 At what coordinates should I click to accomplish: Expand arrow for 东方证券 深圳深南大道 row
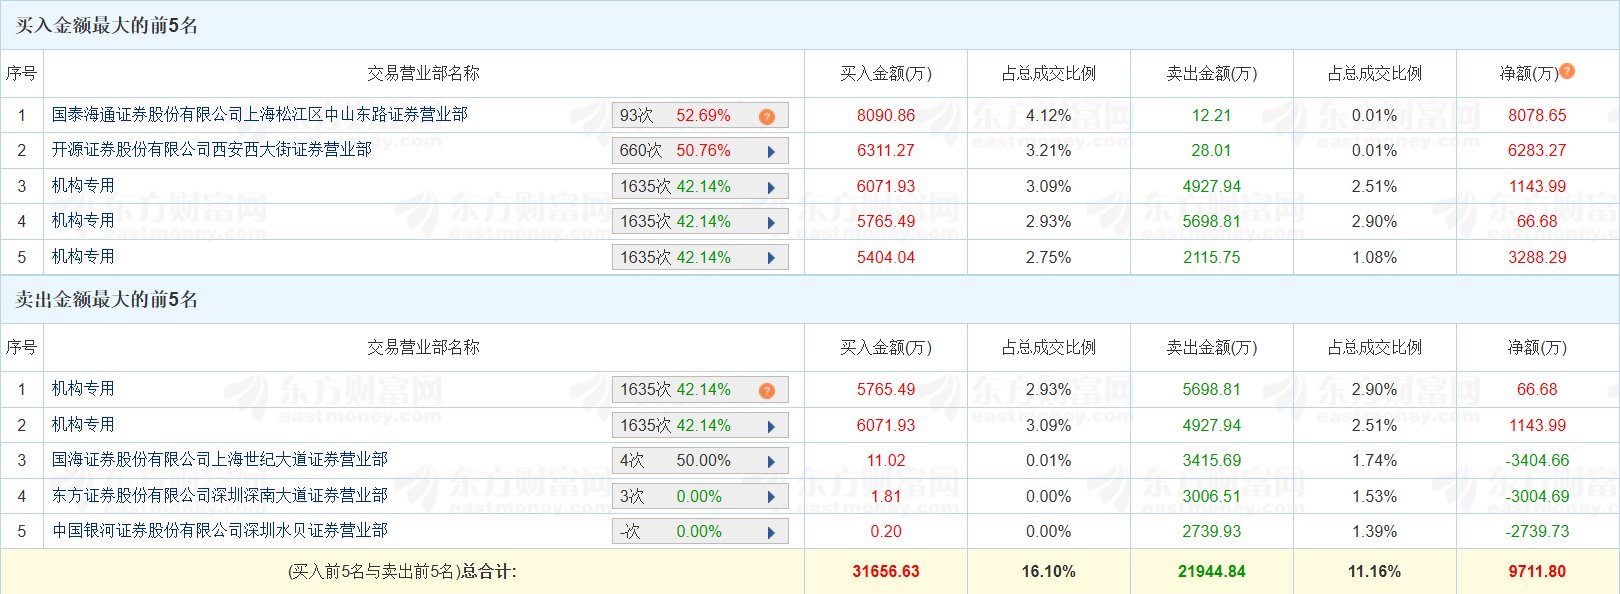click(771, 497)
